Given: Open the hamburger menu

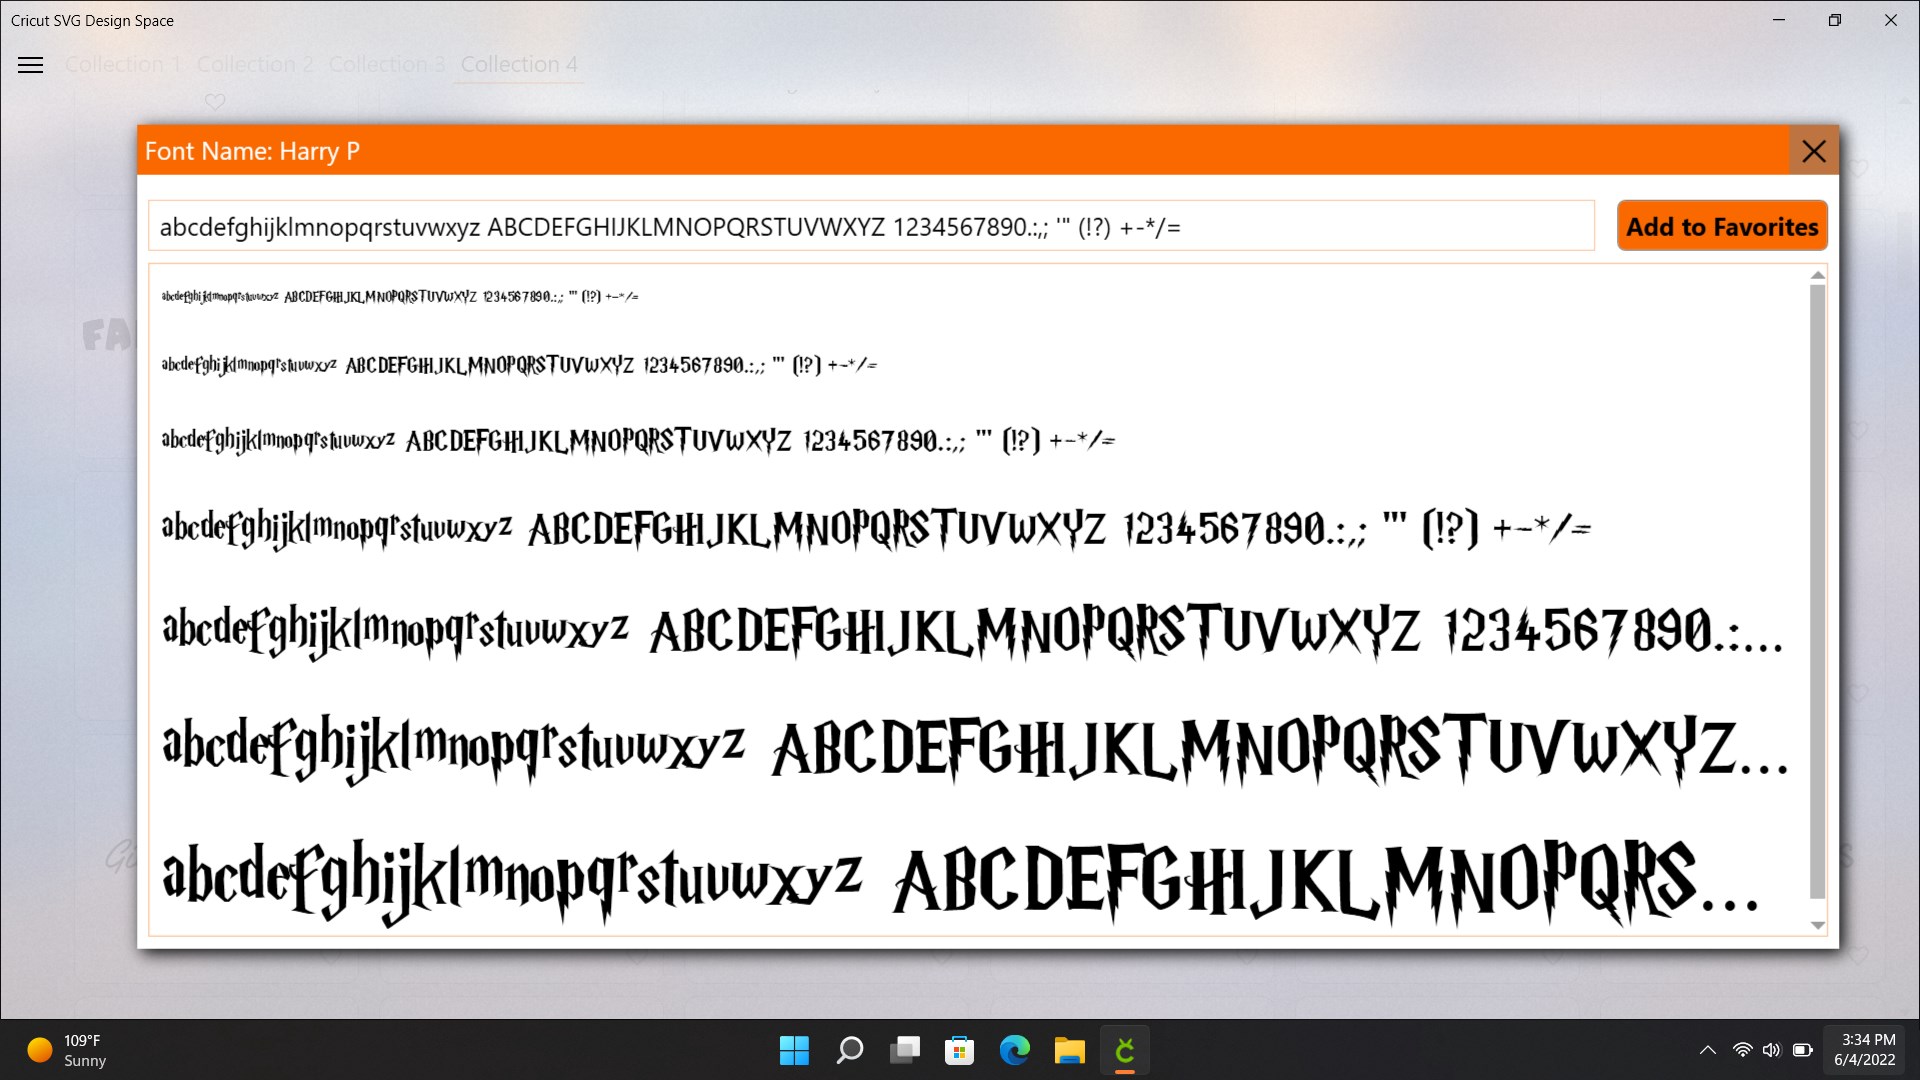Looking at the screenshot, I should [31, 64].
